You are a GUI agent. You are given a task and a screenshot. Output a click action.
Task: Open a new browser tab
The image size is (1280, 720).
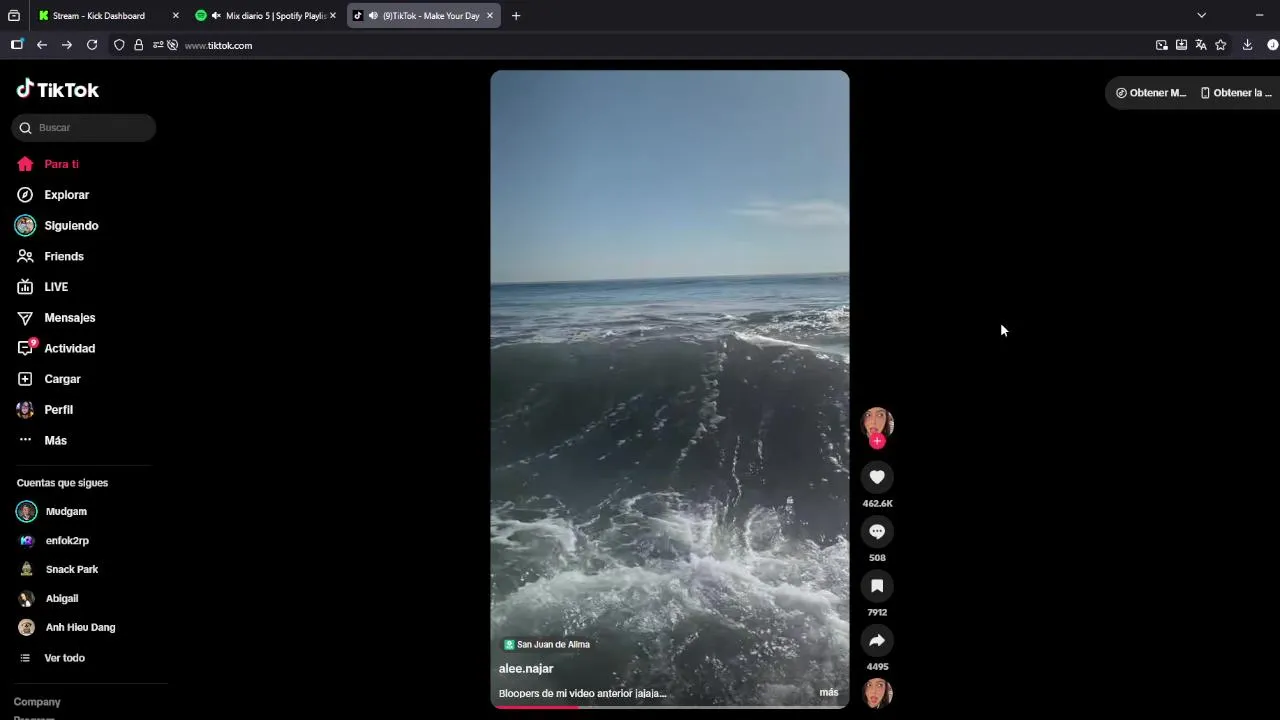(516, 16)
